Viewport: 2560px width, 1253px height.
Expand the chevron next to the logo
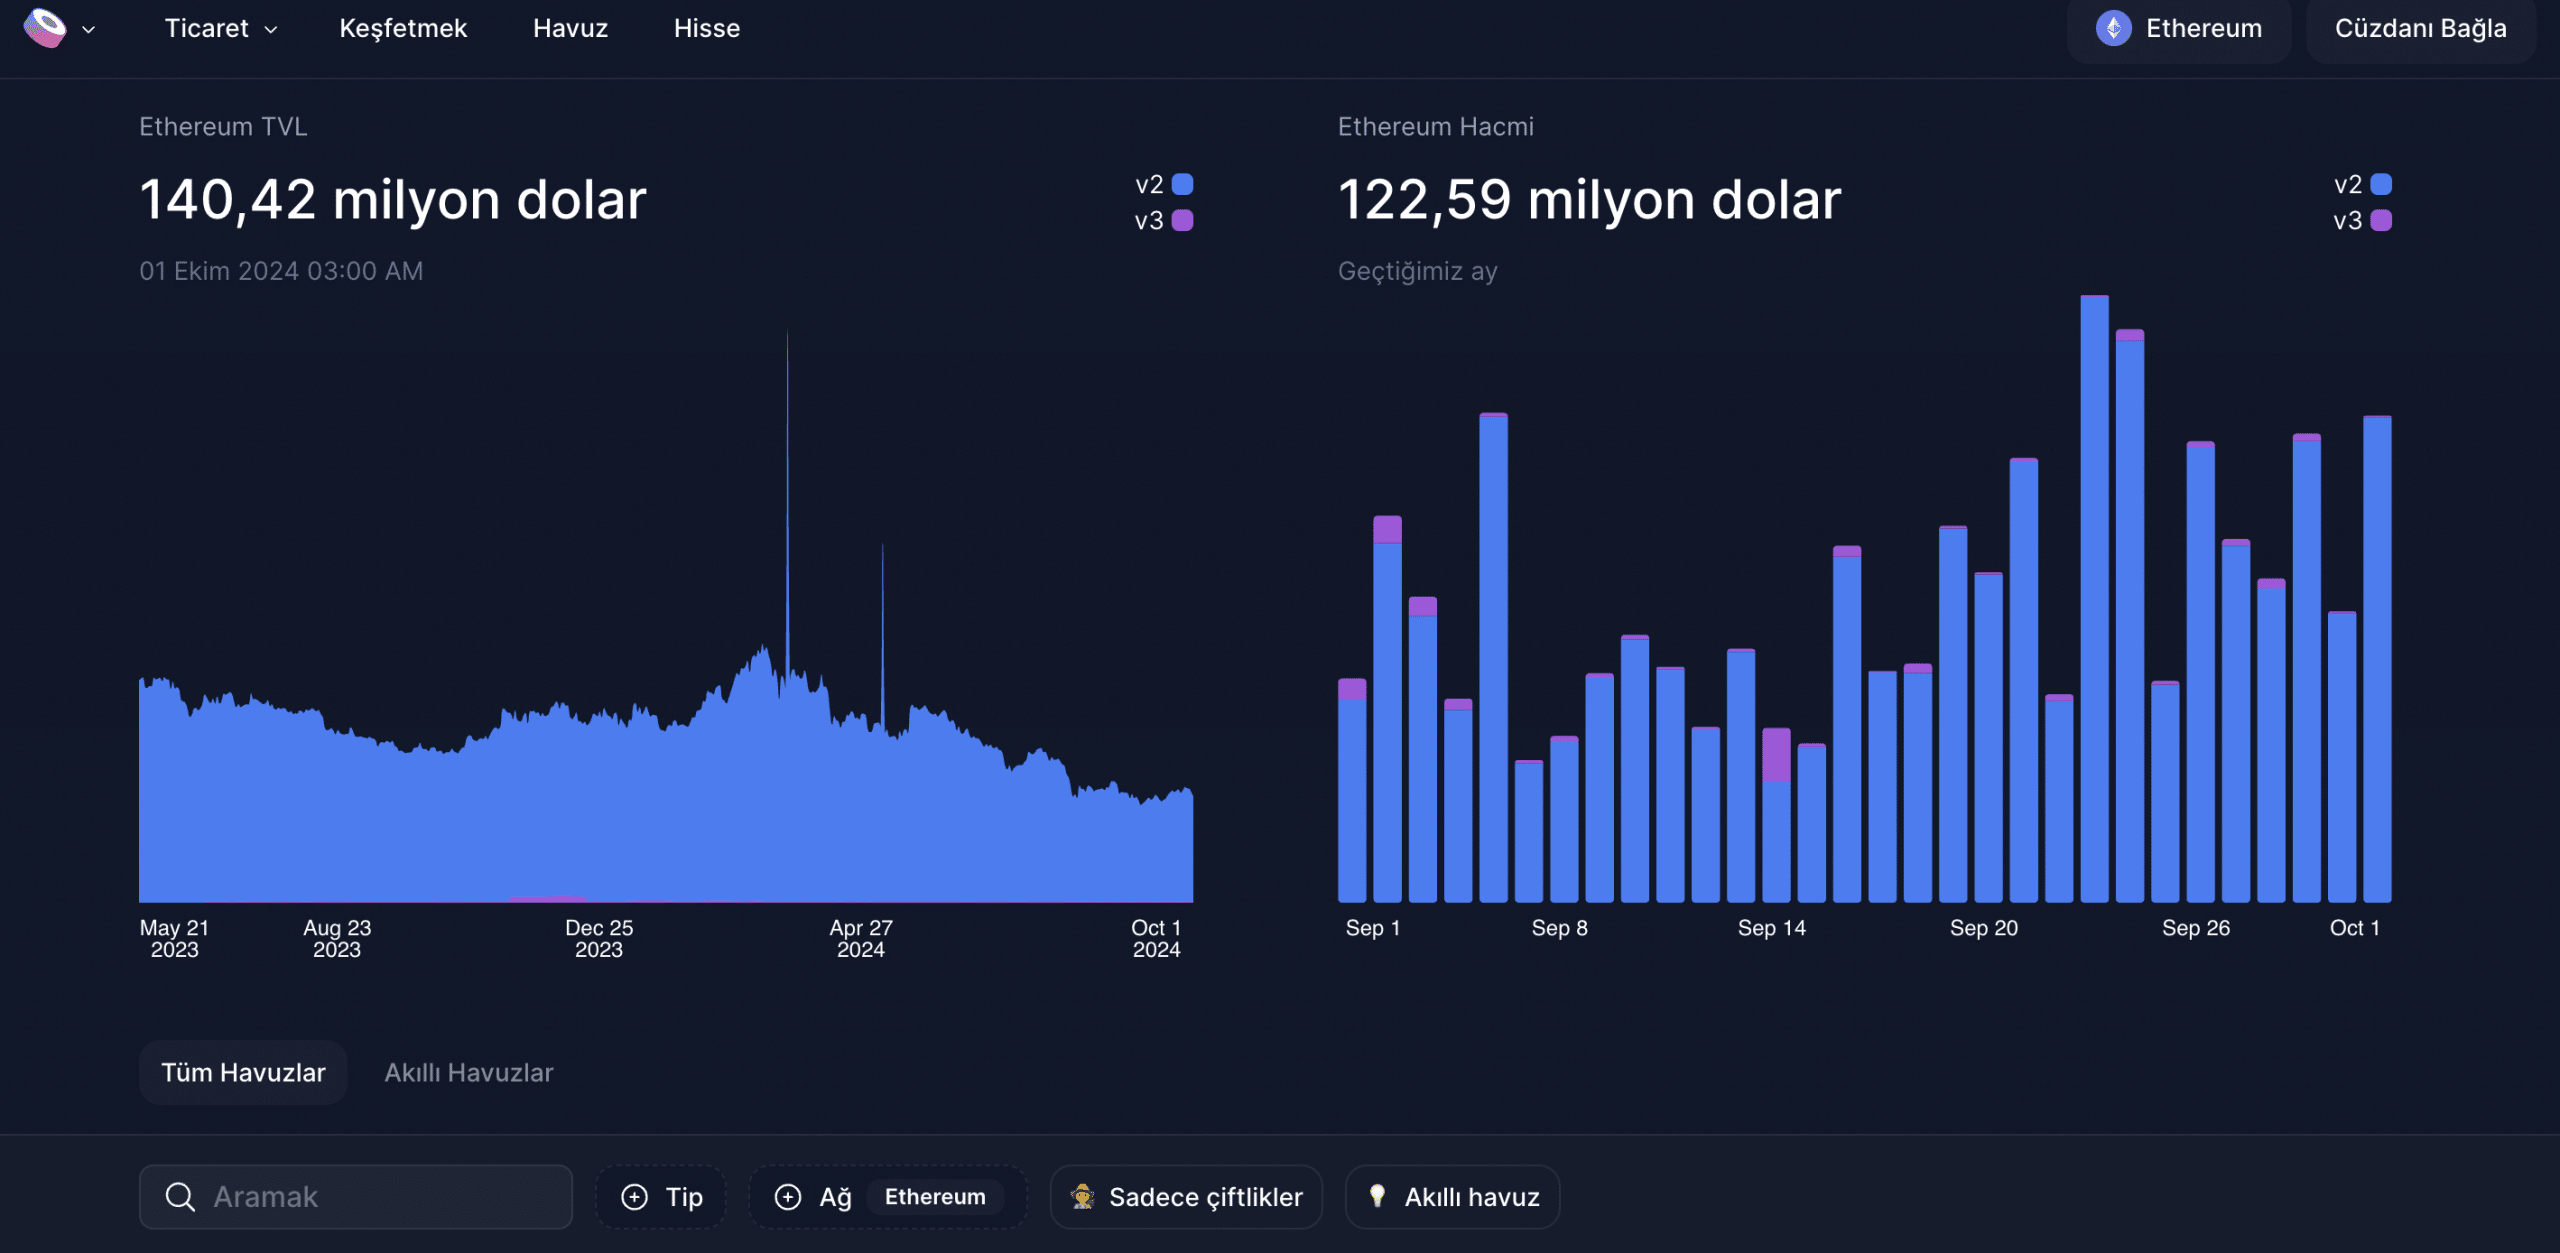pos(89,30)
